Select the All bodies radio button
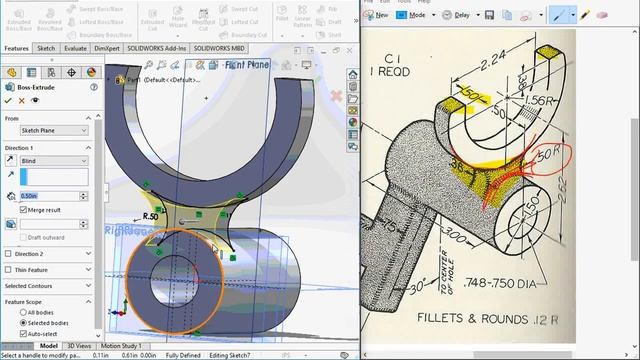Viewport: 640px width, 360px height. coord(23,312)
